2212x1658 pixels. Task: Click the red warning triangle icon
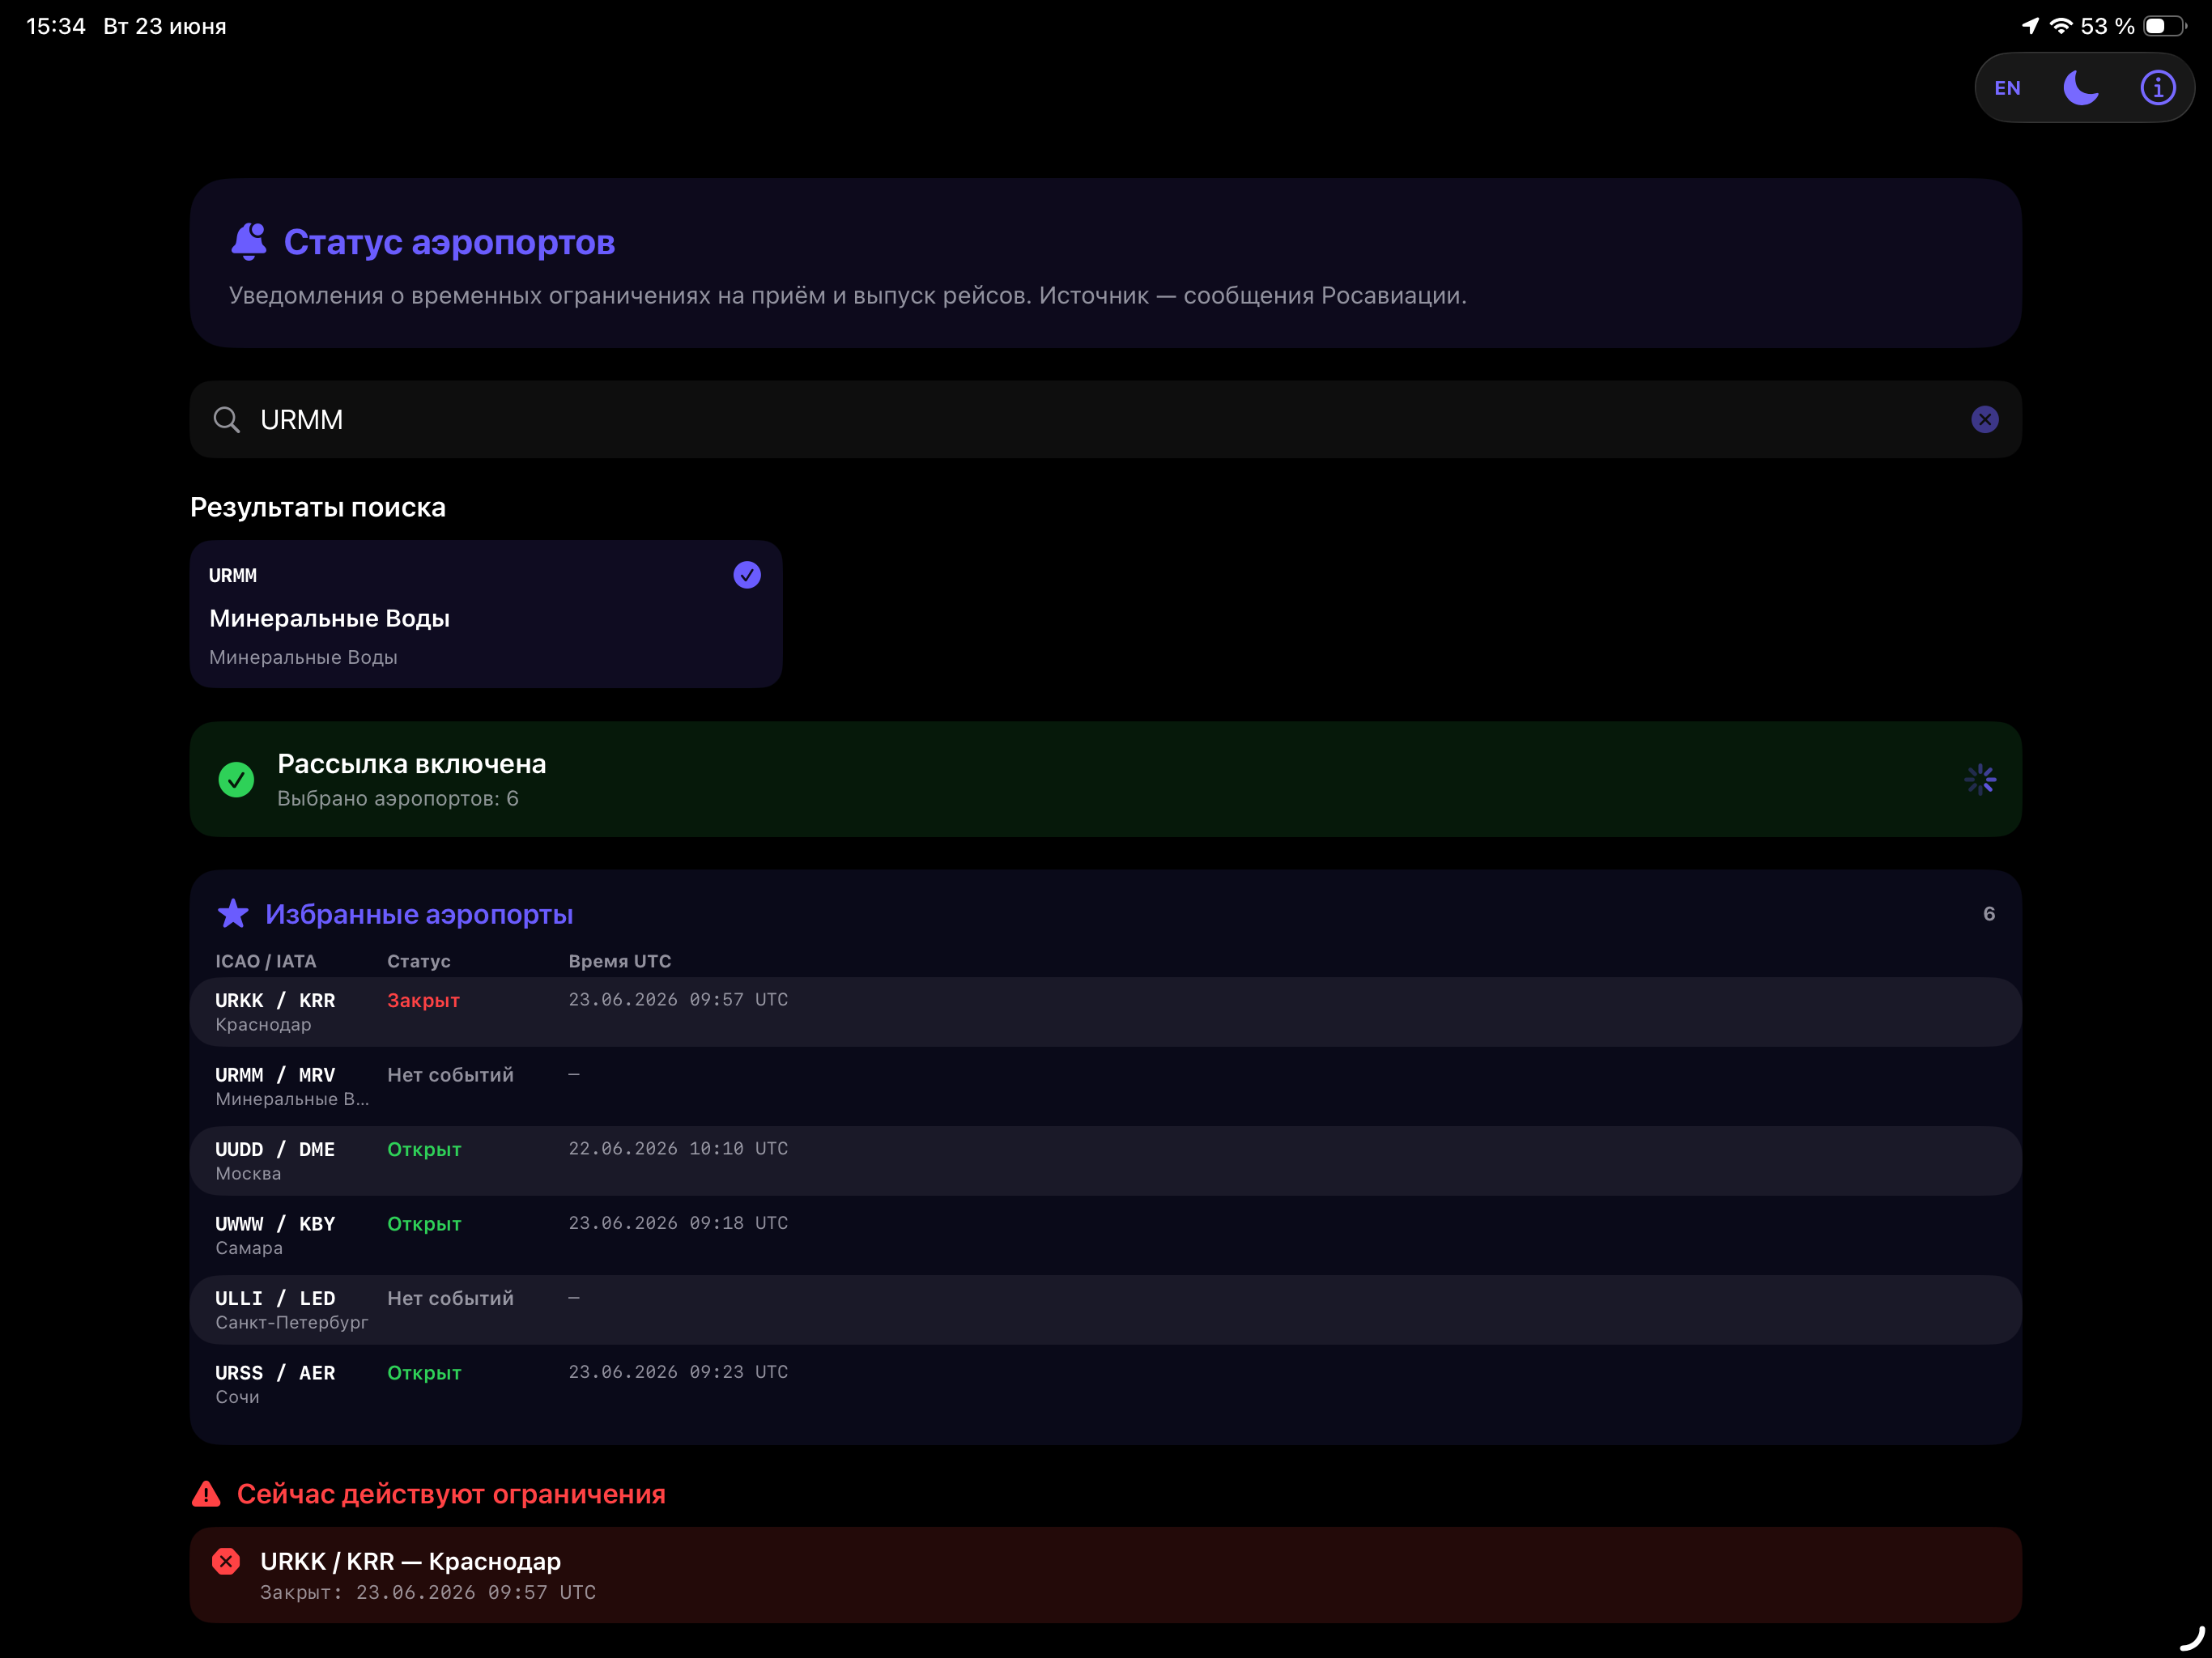(206, 1494)
